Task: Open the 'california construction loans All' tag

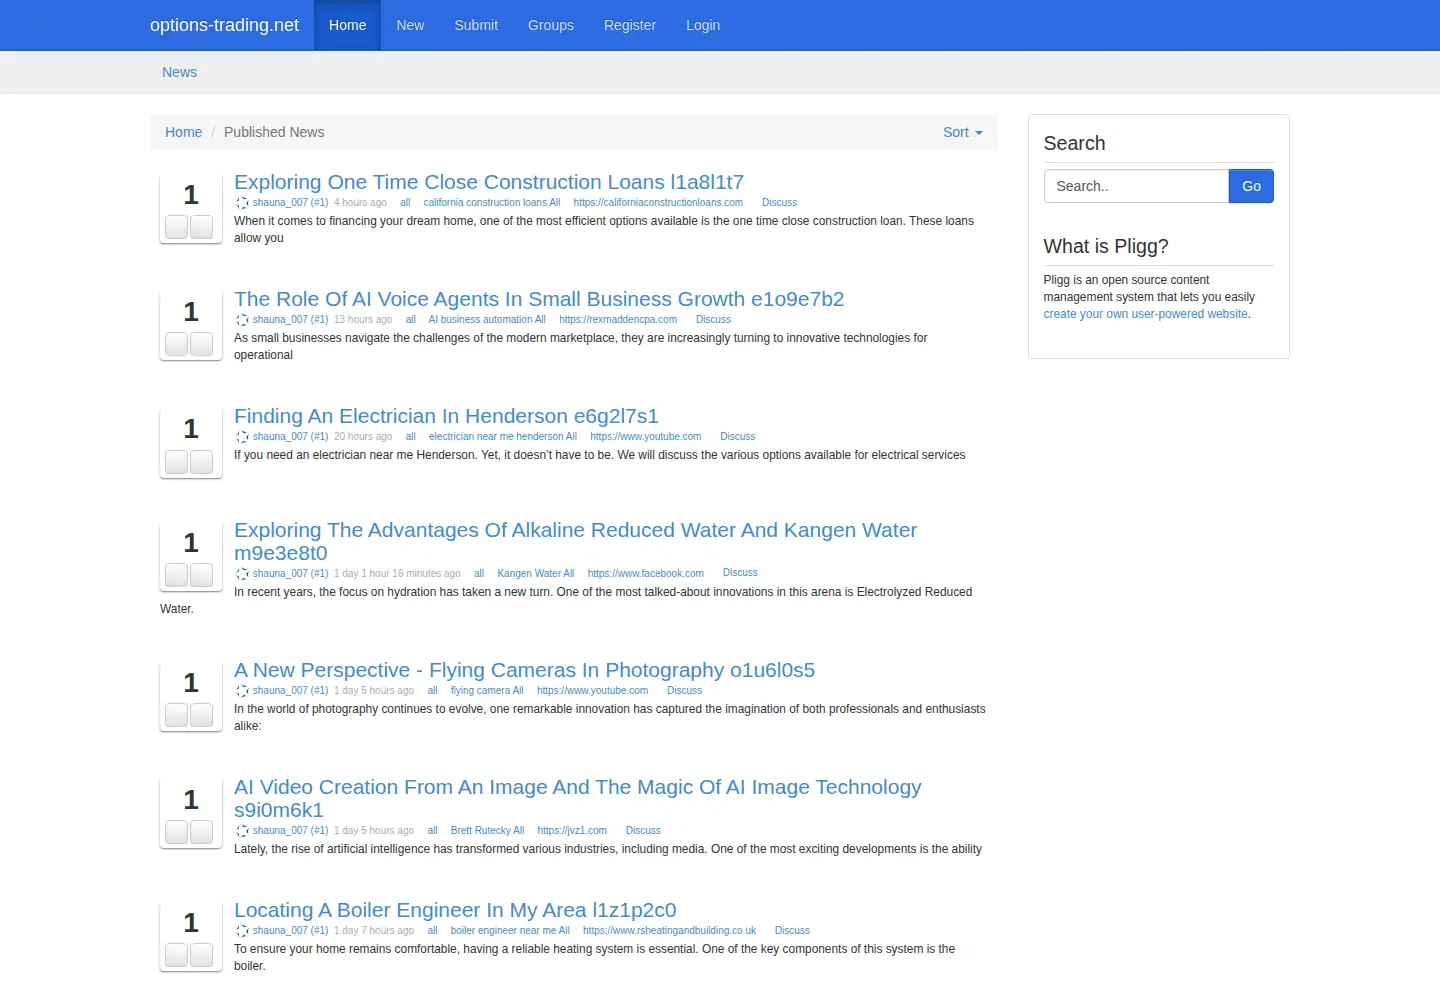Action: click(492, 203)
